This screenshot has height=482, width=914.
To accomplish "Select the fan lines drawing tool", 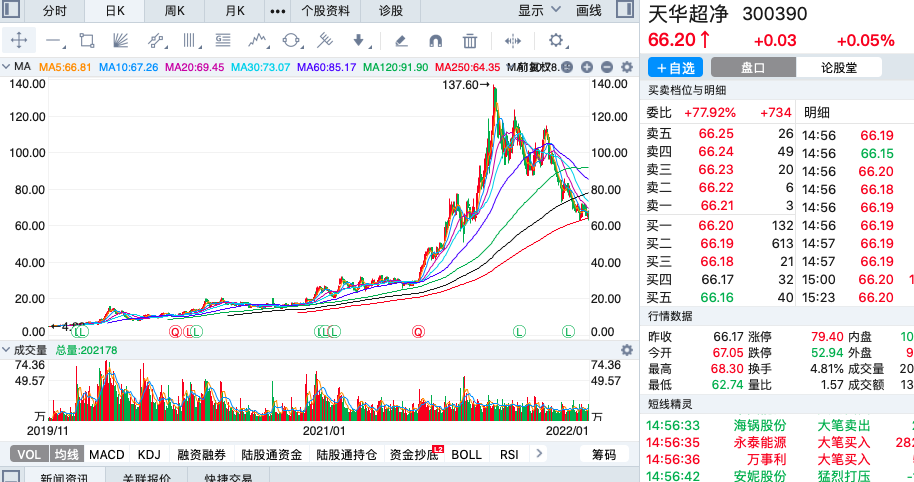I will 121,40.
